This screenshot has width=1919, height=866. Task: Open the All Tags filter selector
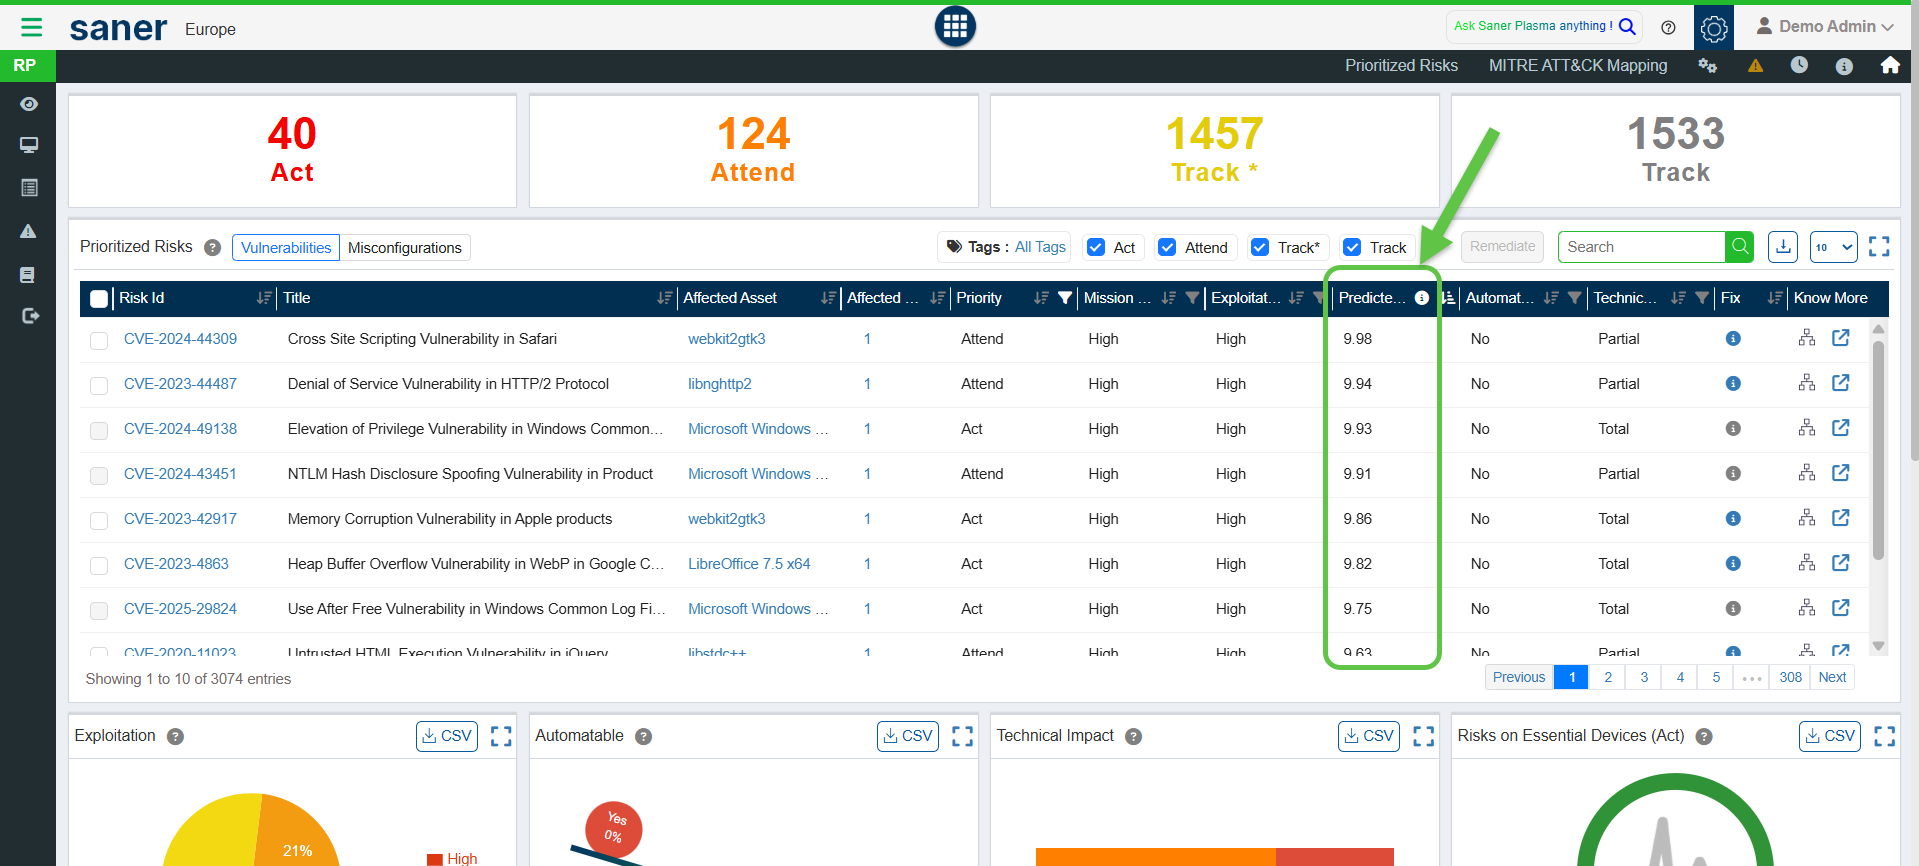pyautogui.click(x=1039, y=247)
